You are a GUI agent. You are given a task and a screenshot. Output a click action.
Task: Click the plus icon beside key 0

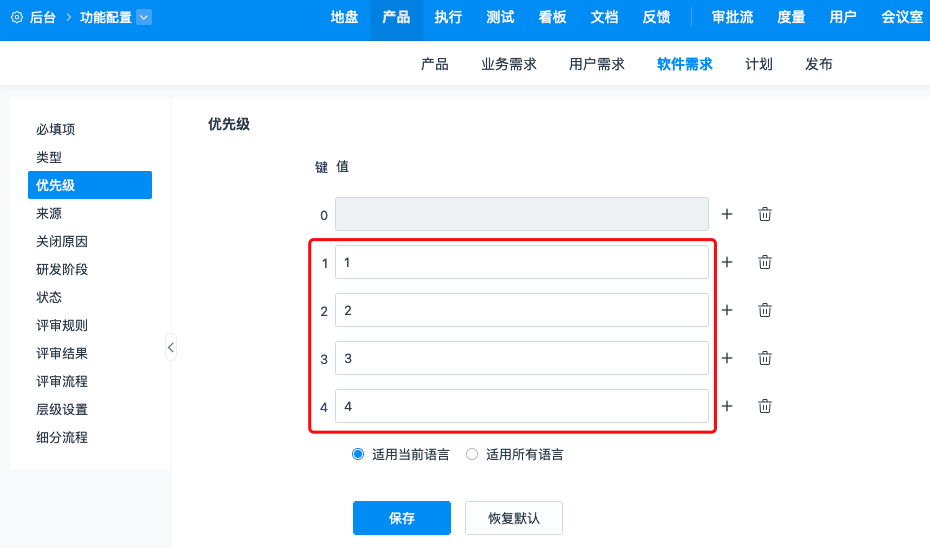727,214
